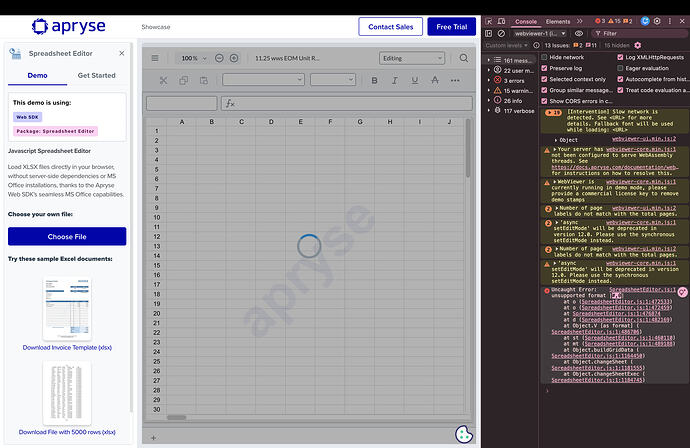Screen dimensions: 690x448
Task: Create live expression eye icon
Action: pos(579,33)
